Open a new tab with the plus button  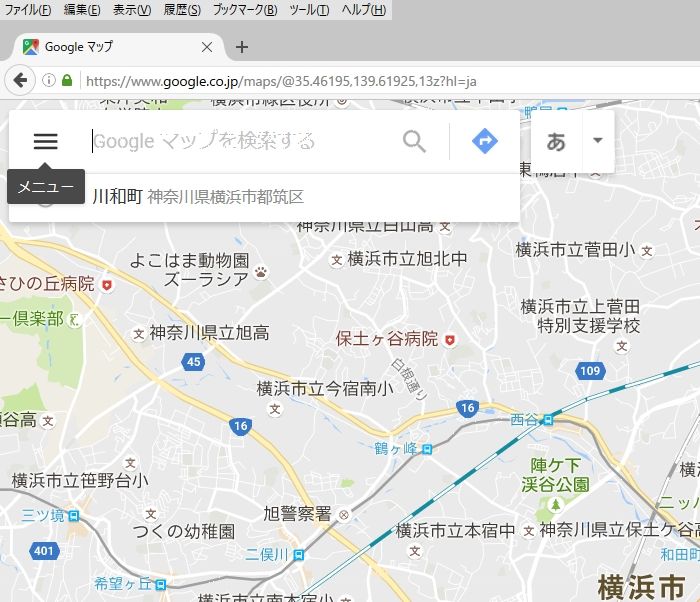pyautogui.click(x=242, y=47)
